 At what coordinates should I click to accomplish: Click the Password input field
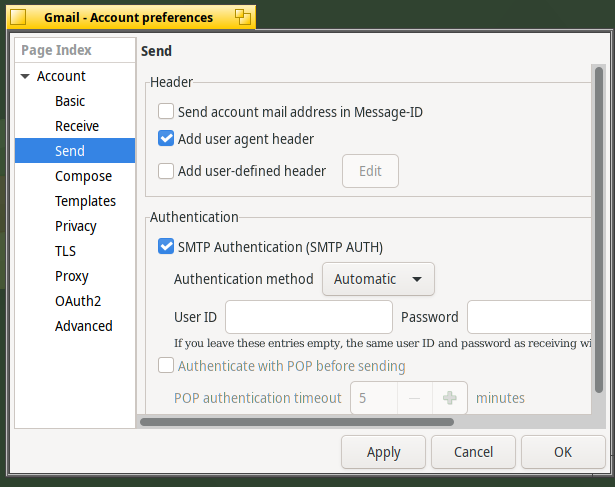[x=529, y=317]
